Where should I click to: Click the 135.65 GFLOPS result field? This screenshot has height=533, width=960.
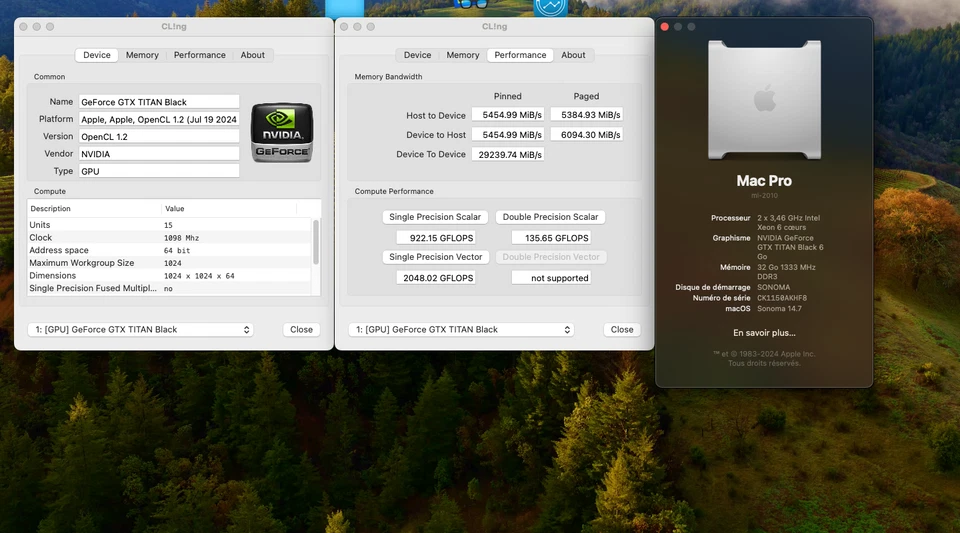pyautogui.click(x=552, y=237)
